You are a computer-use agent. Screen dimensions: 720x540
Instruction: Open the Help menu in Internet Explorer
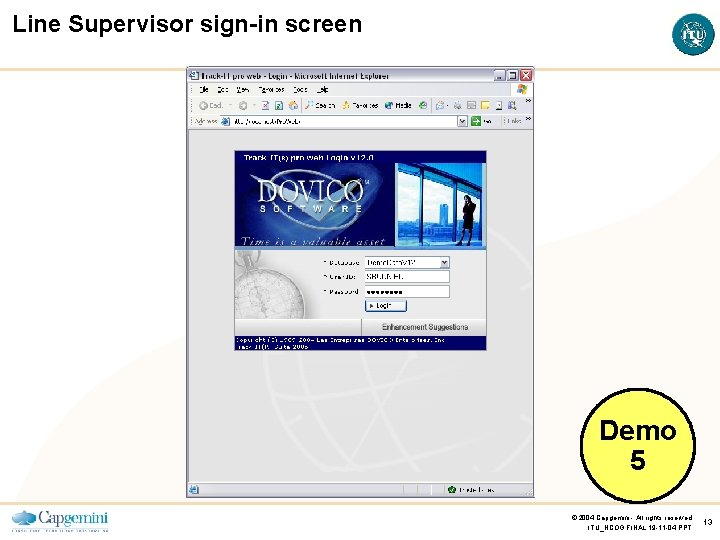pyautogui.click(x=322, y=90)
